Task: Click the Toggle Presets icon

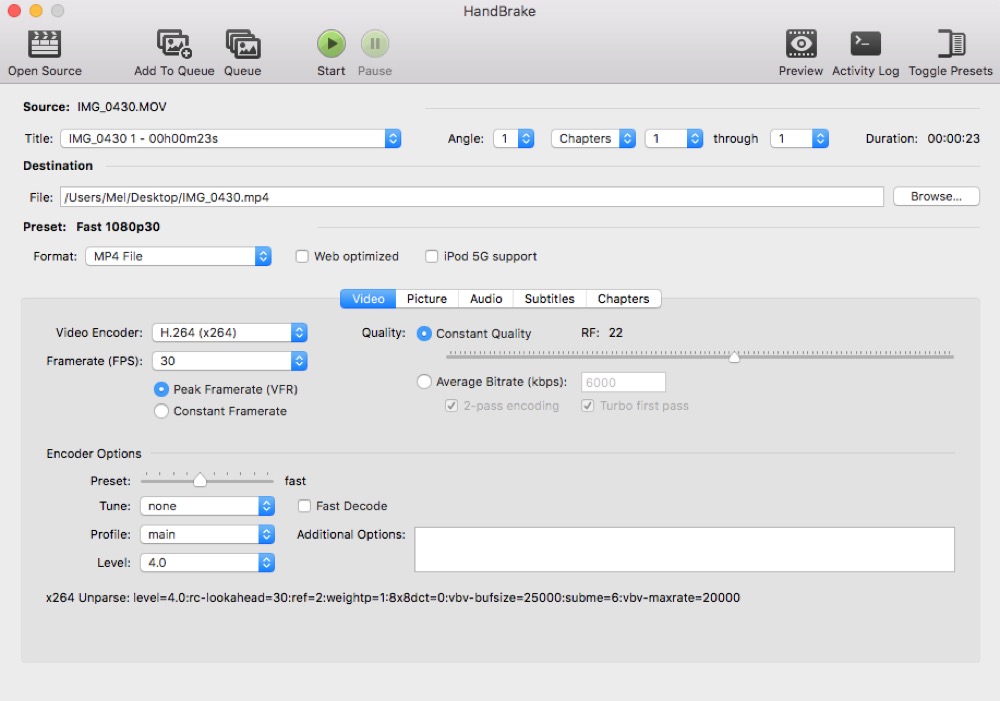Action: pyautogui.click(x=950, y=44)
